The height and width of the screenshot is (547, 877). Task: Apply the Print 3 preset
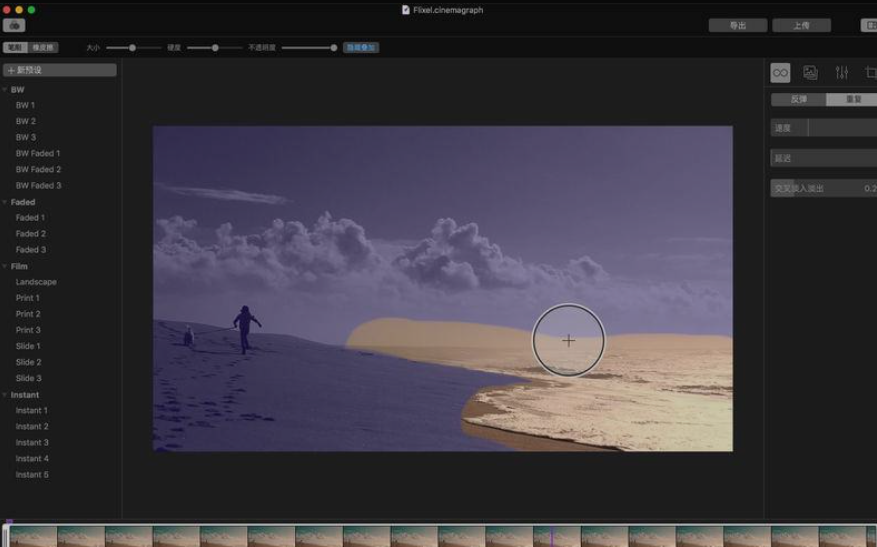coord(28,331)
